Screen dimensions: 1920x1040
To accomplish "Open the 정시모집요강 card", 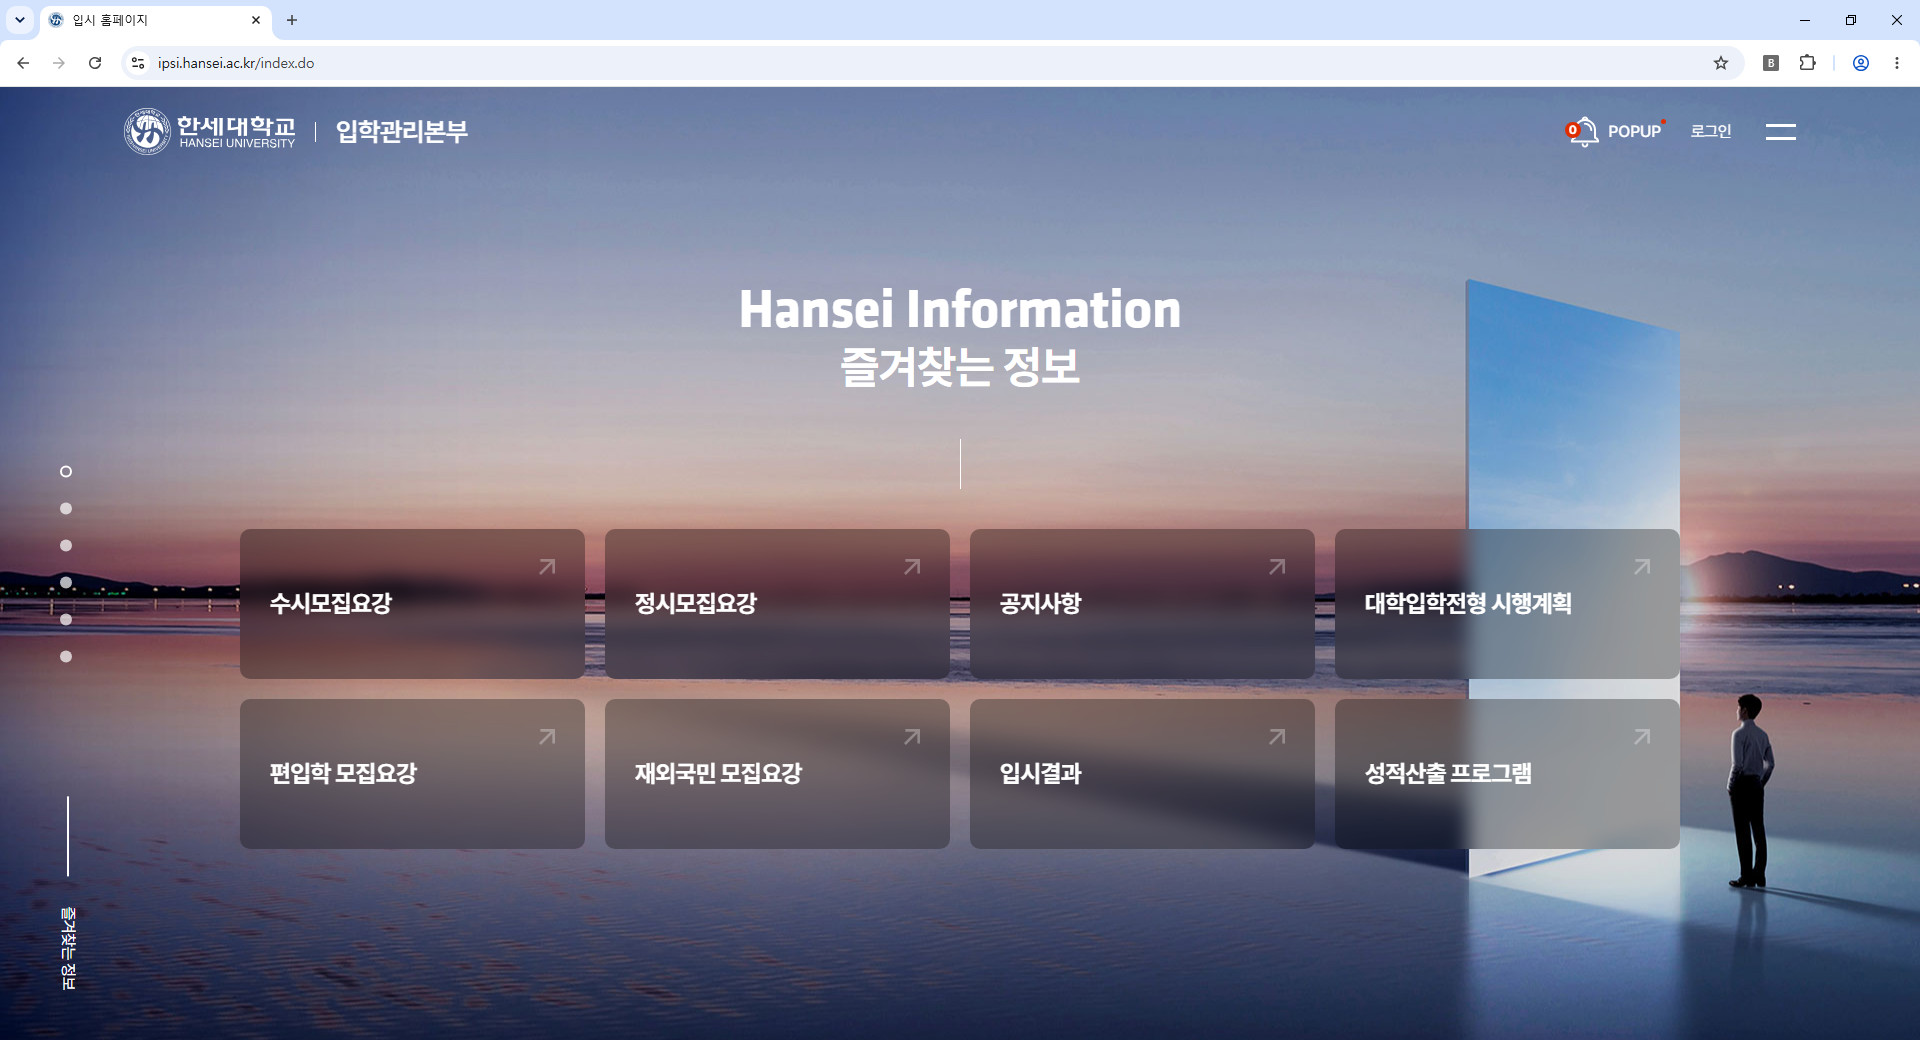I will click(777, 604).
